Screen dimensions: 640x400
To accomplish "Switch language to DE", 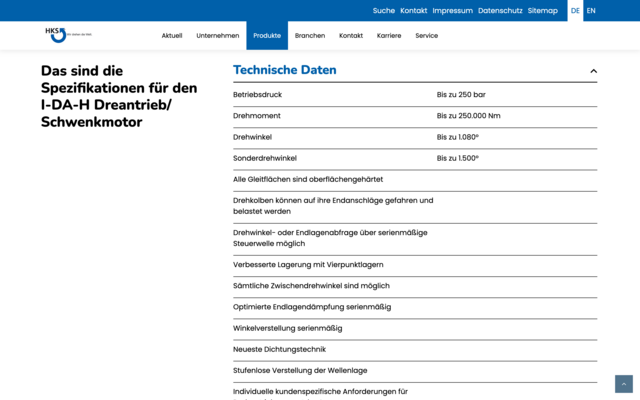I will (x=575, y=11).
